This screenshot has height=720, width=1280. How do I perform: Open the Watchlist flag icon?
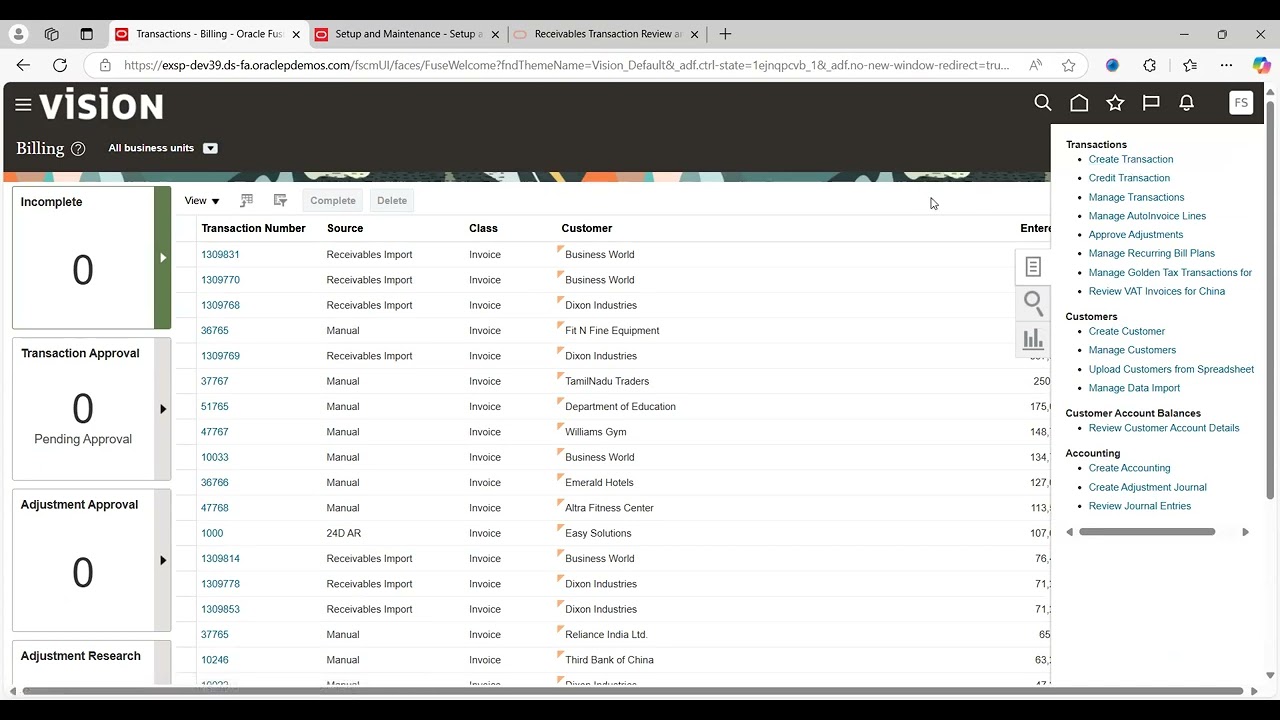pyautogui.click(x=1151, y=103)
